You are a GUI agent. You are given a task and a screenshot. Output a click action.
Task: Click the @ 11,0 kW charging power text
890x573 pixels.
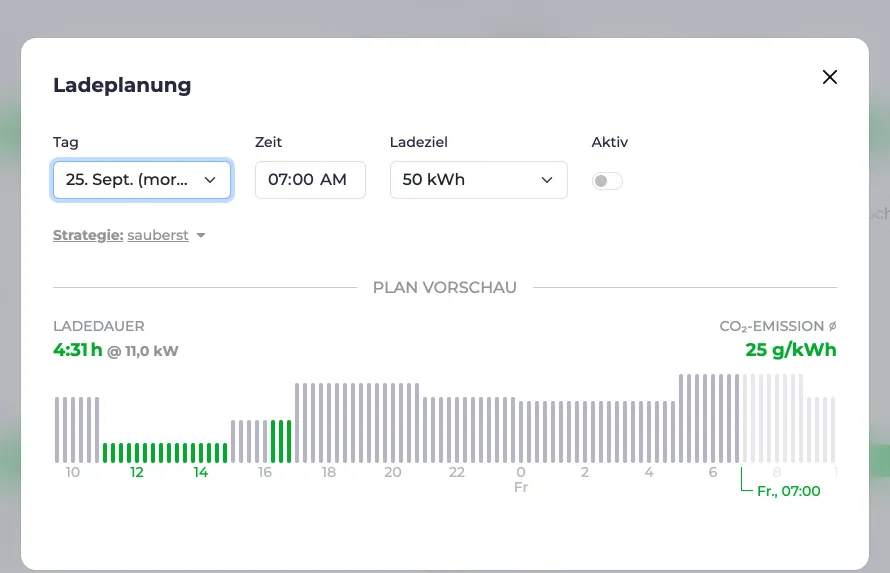143,351
